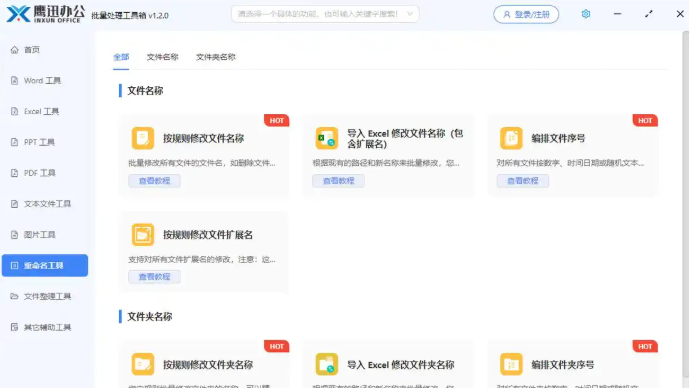Screen dimensions: 689x388
Task: Click the 编排文件序号 card icon
Action: (x=511, y=138)
